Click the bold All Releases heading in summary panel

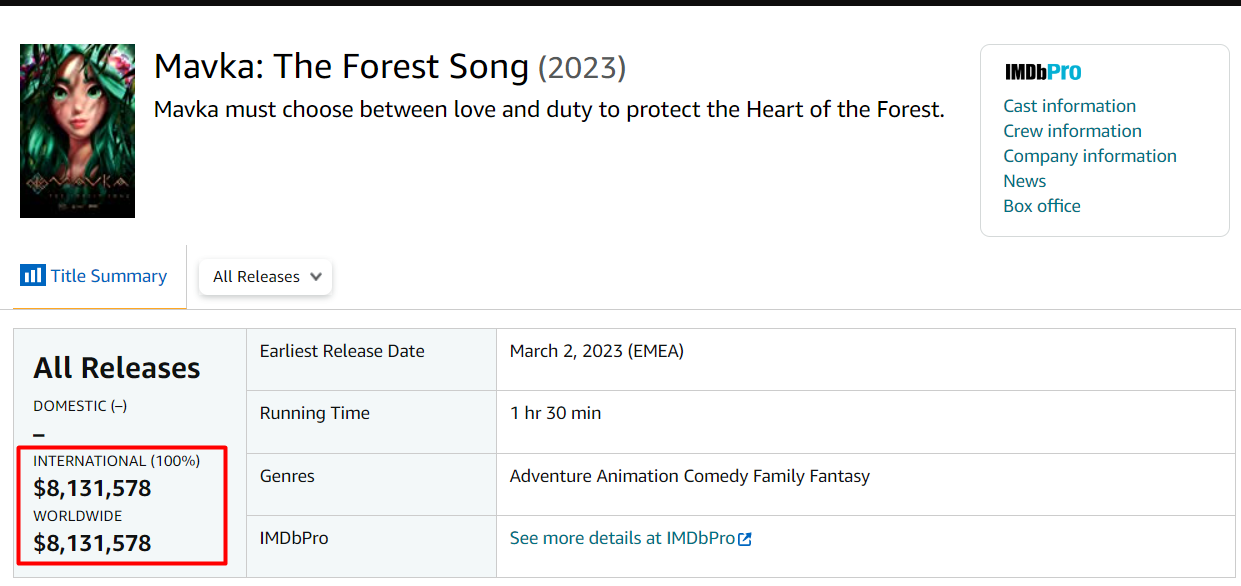point(117,368)
